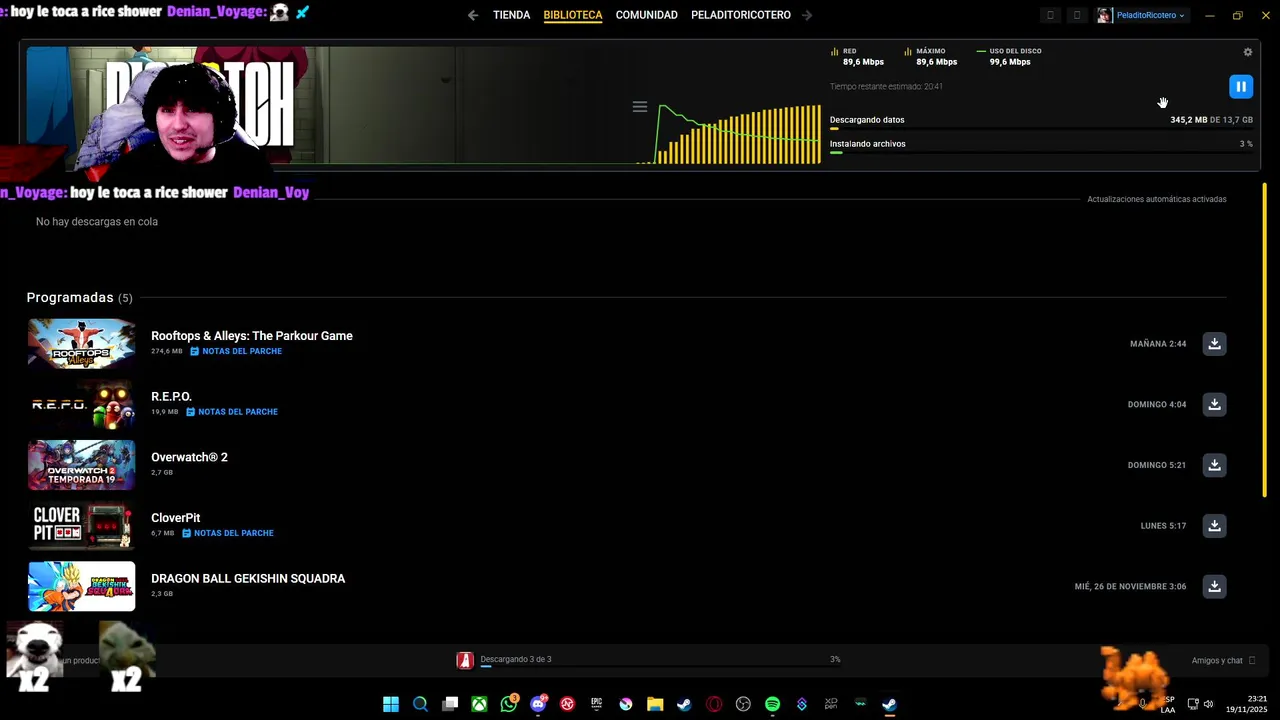Open OBS Studio from the taskbar

[743, 704]
